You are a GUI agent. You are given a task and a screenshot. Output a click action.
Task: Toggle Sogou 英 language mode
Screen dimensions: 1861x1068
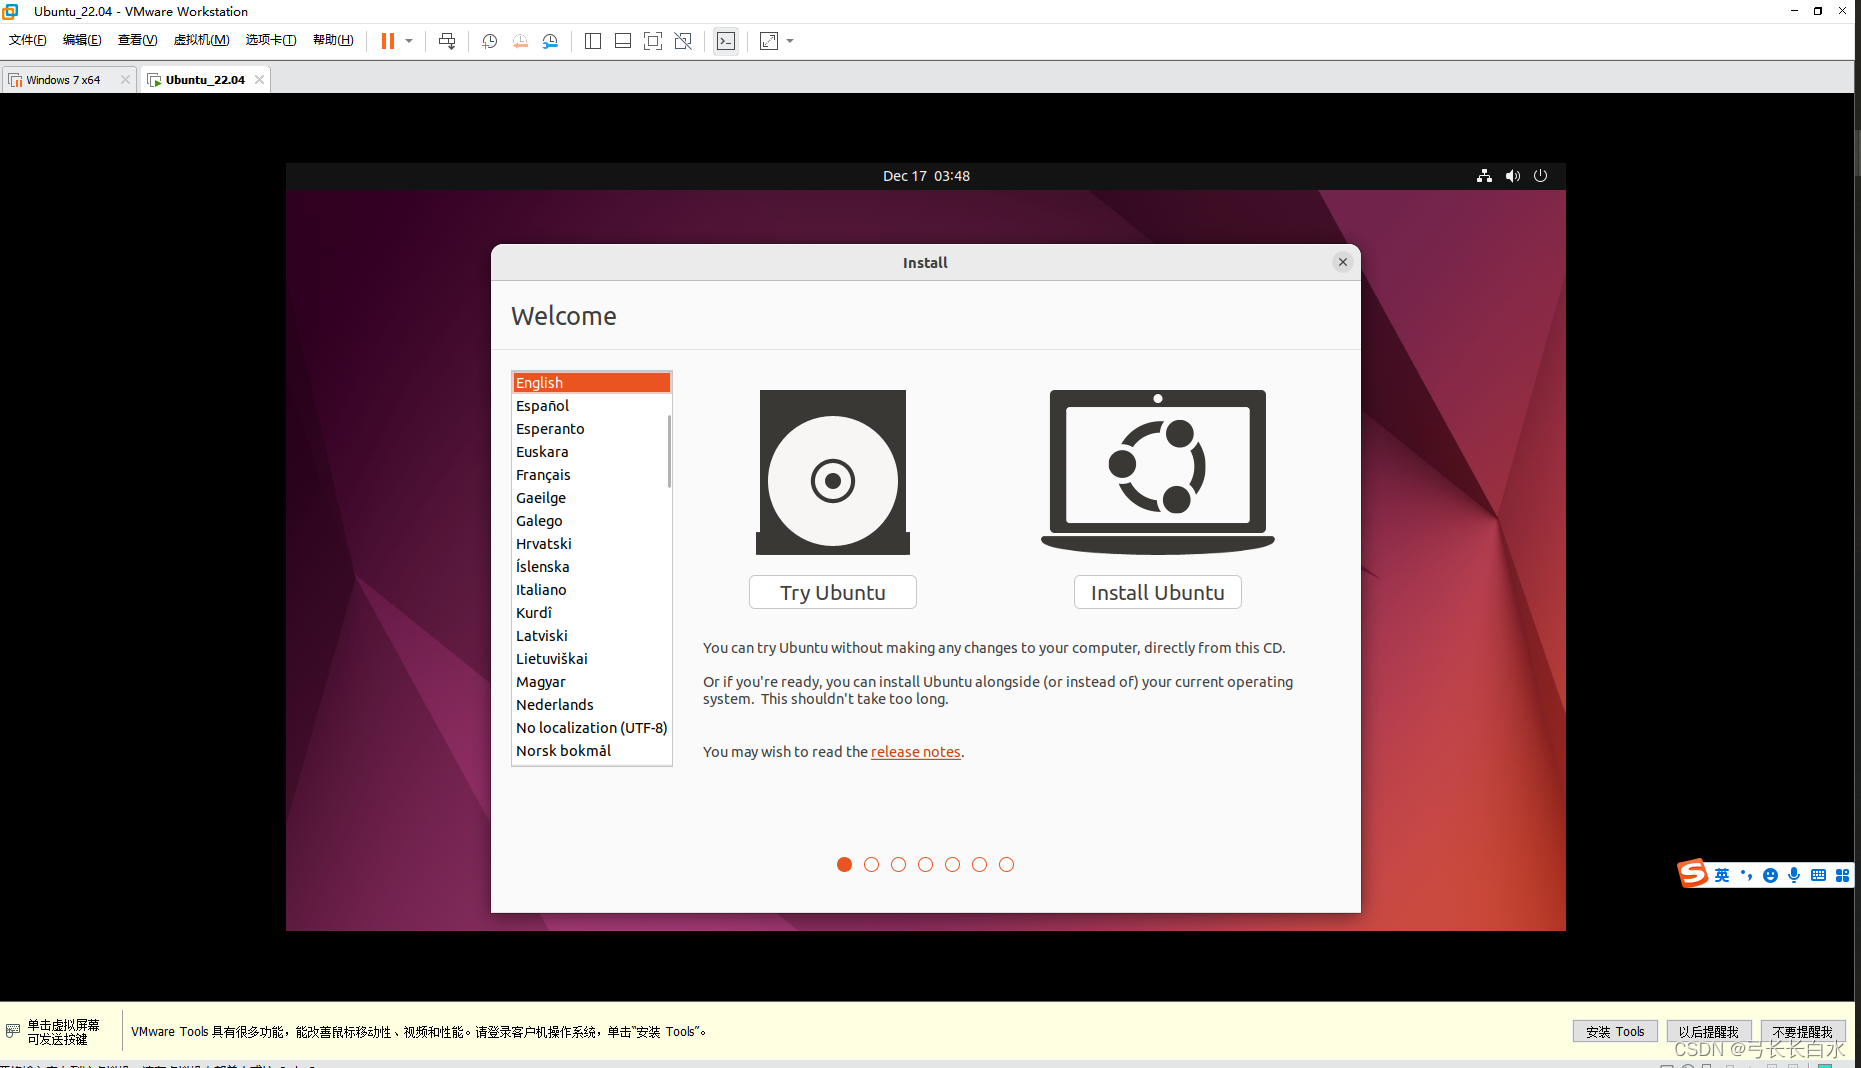pyautogui.click(x=1722, y=875)
